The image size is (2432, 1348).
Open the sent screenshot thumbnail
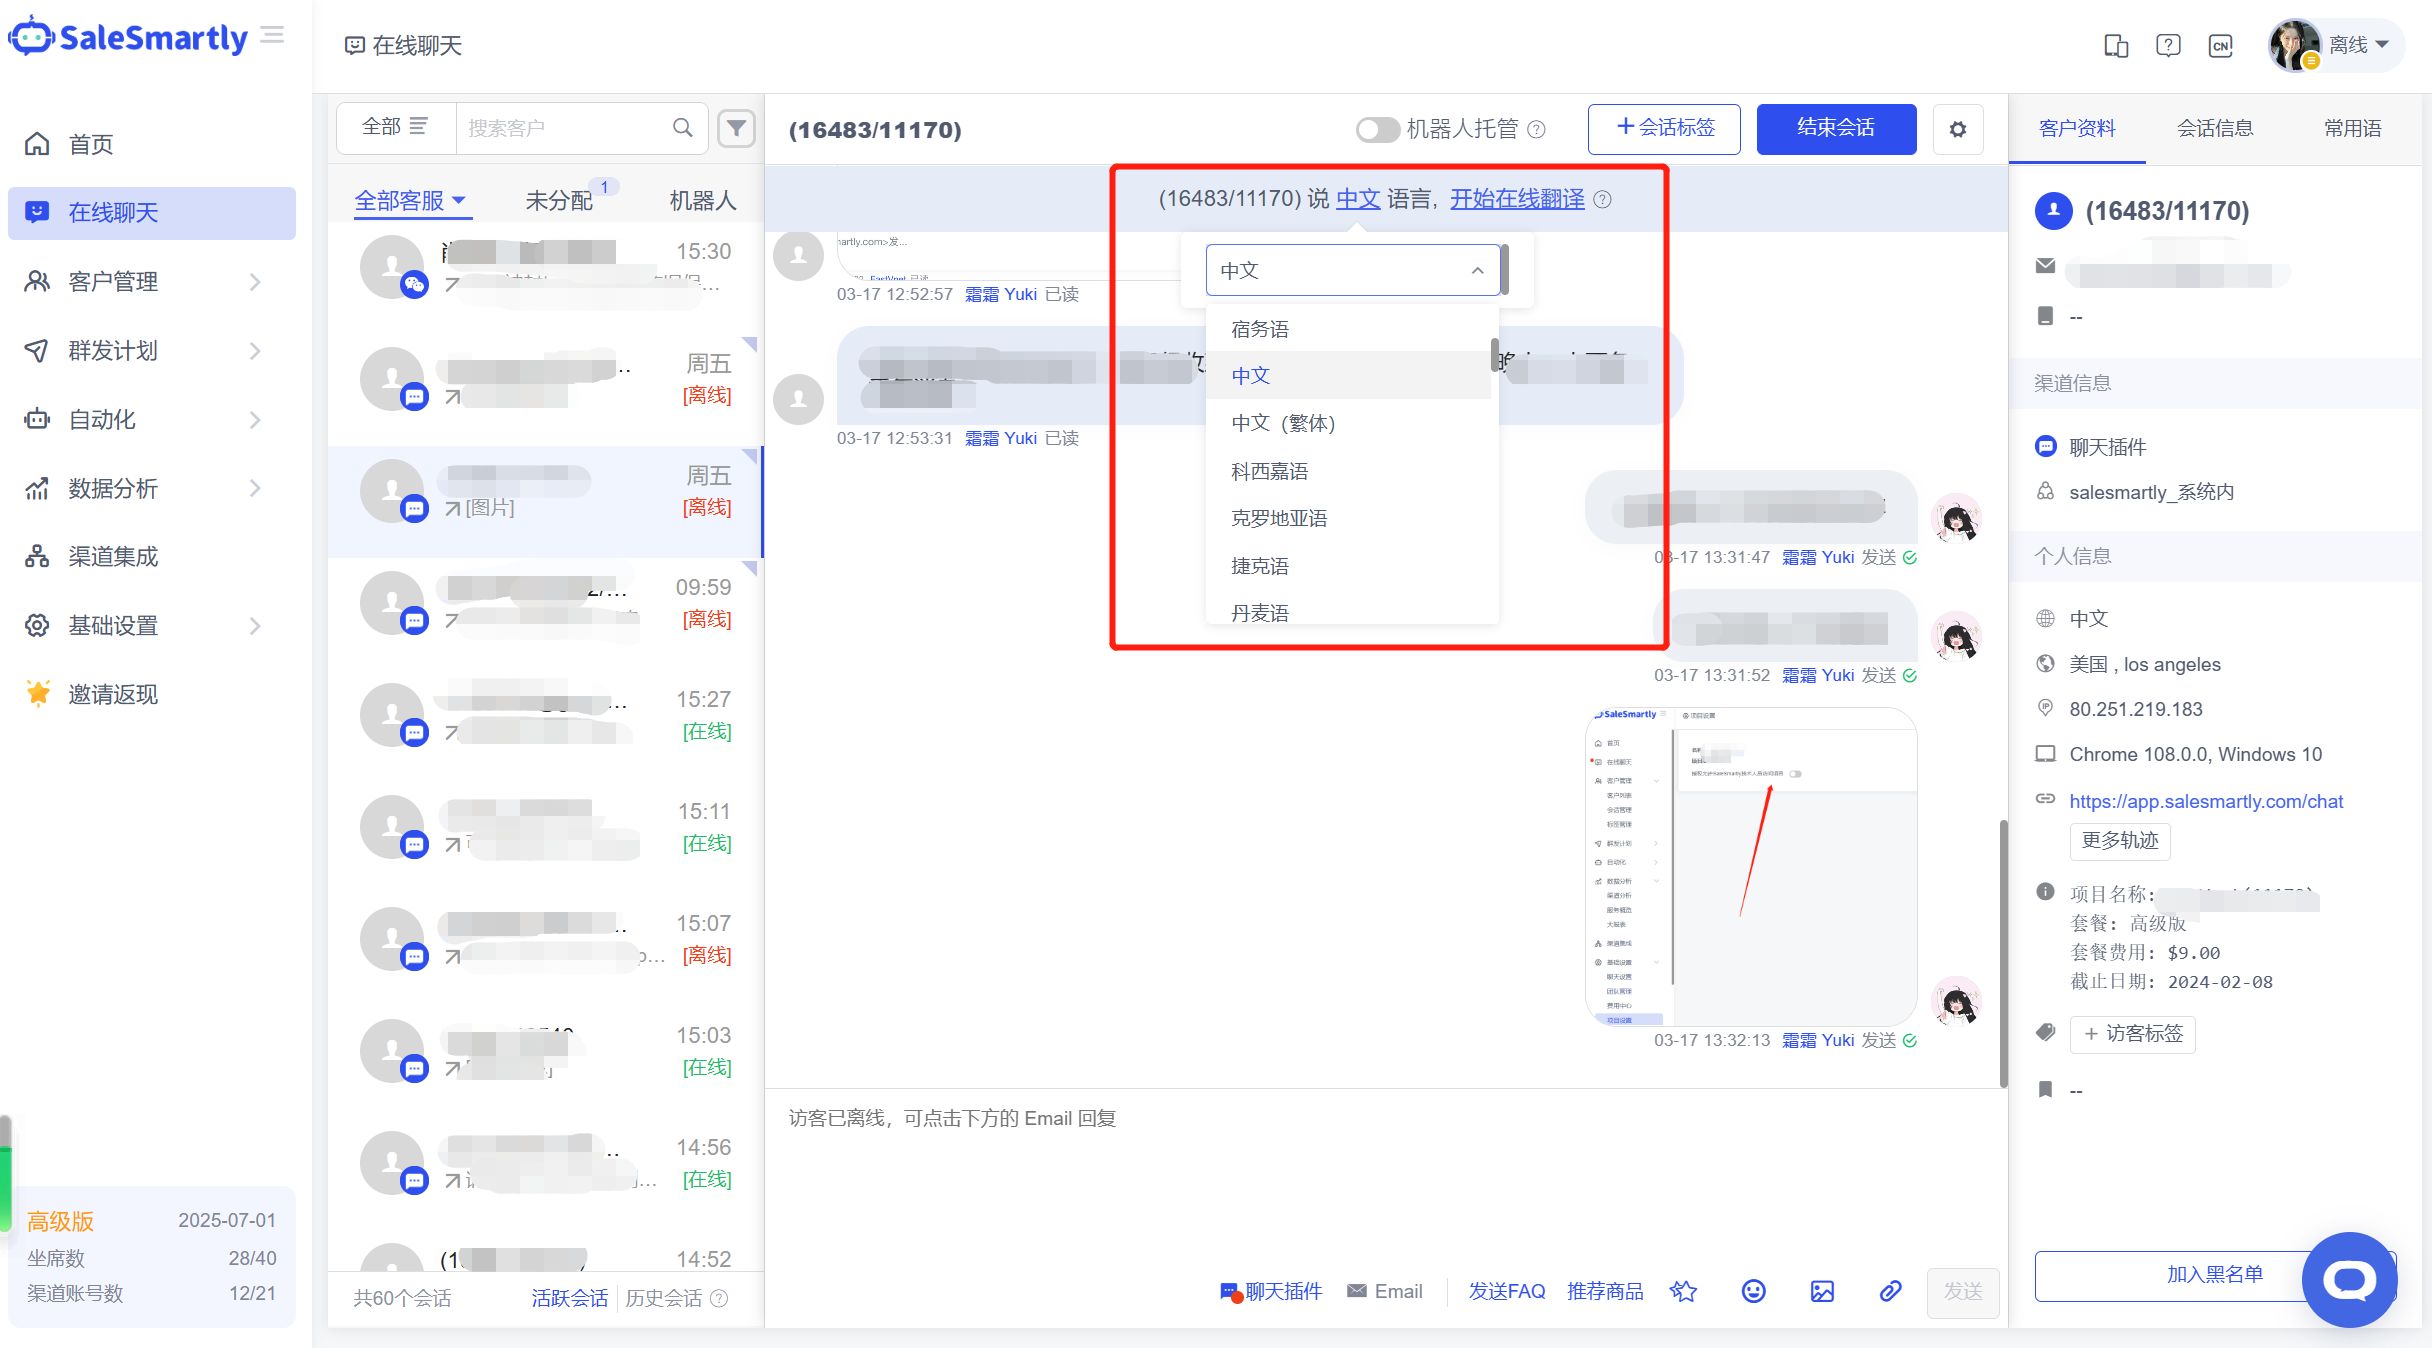coord(1750,866)
